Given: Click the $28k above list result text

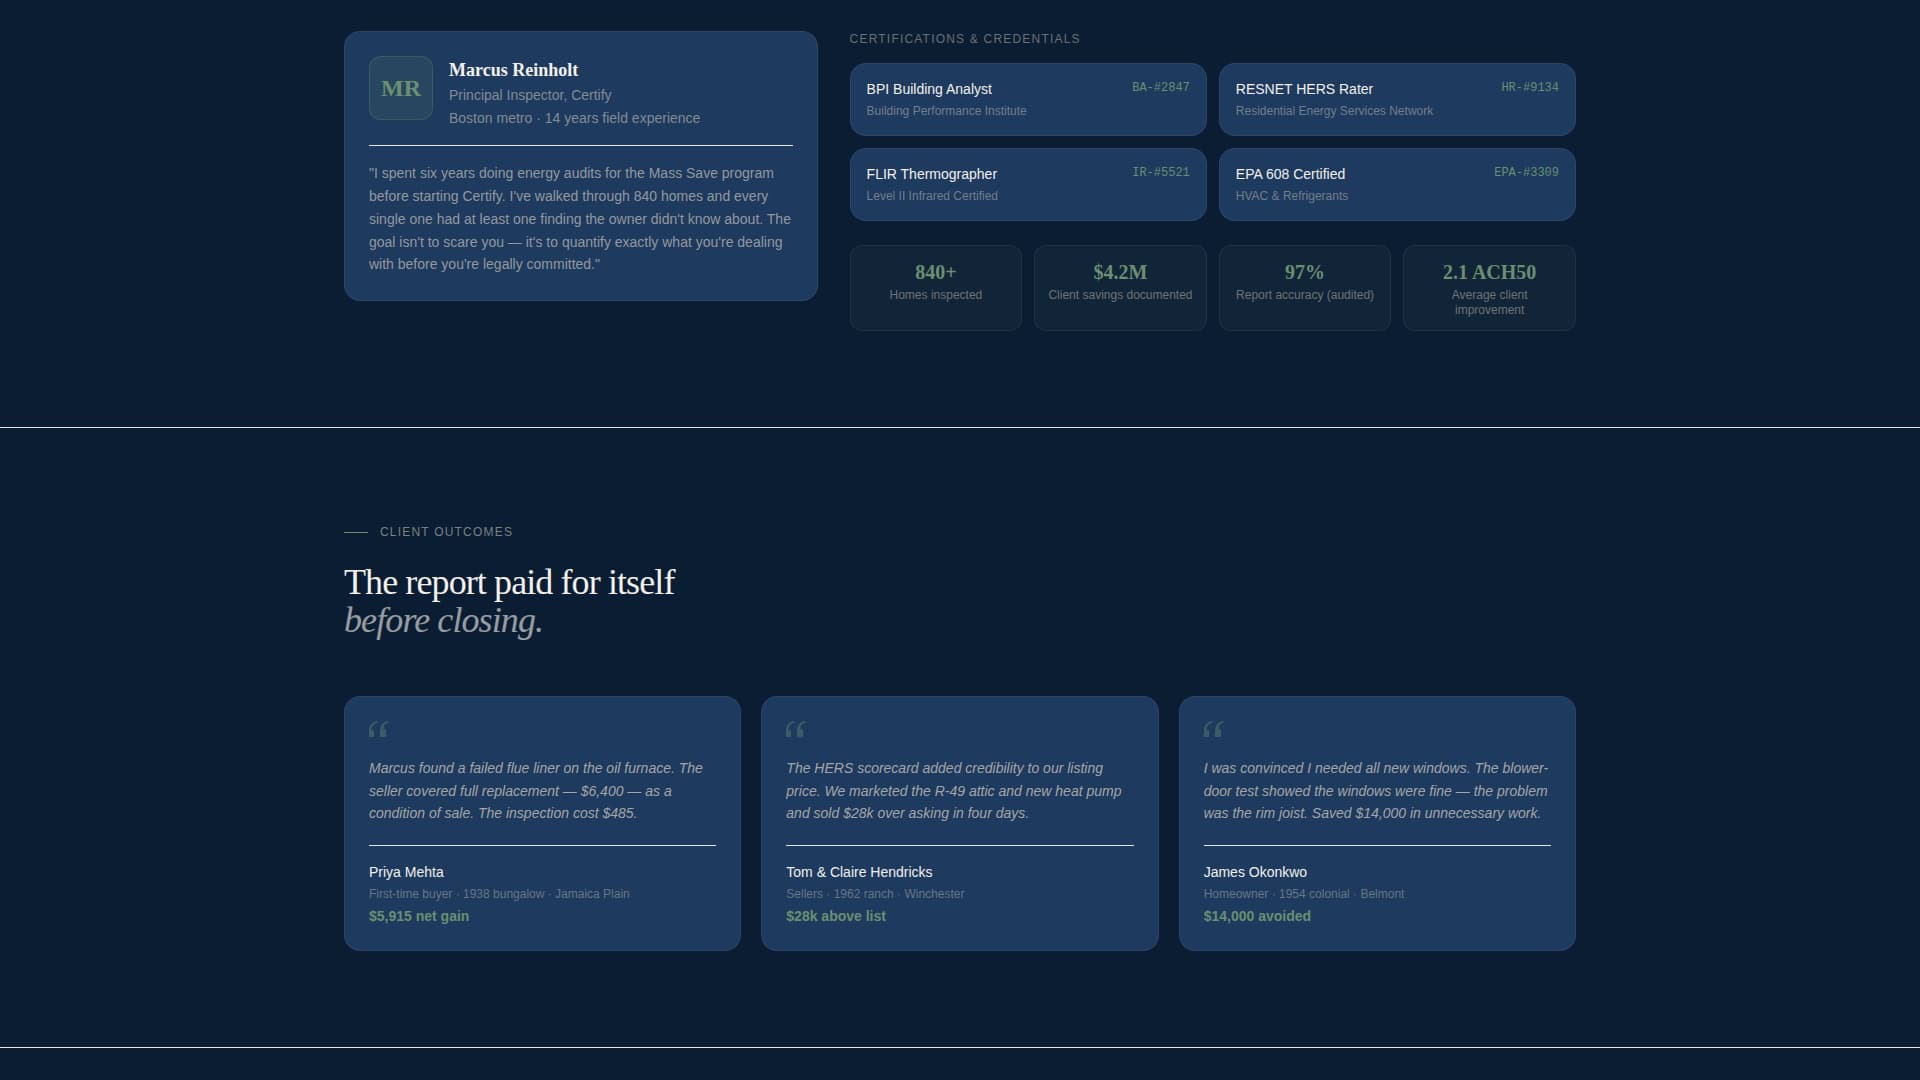Looking at the screenshot, I should pos(836,915).
